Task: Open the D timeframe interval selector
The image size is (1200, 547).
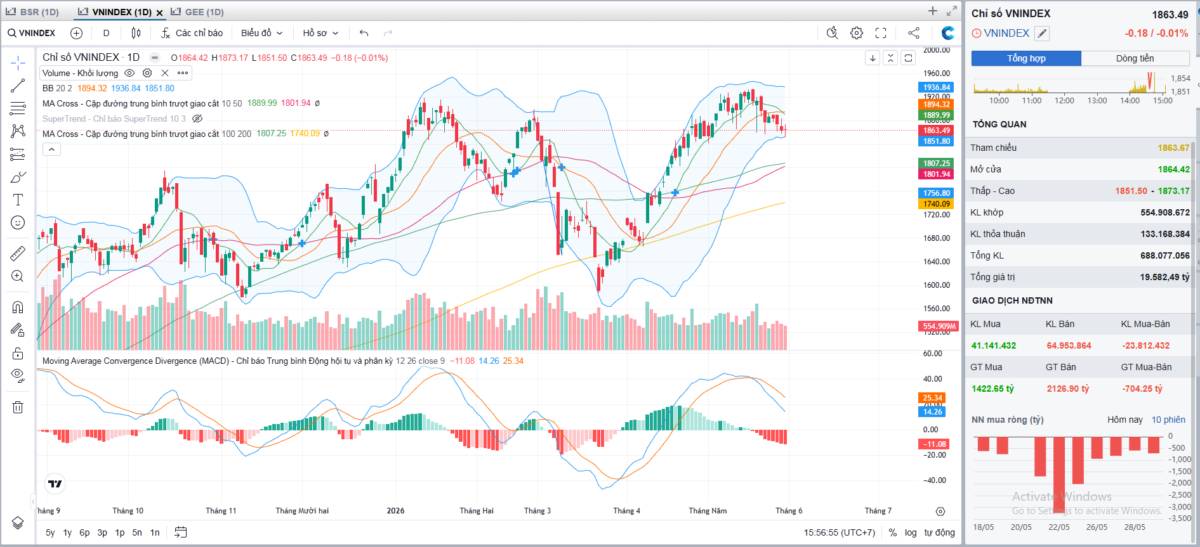Action: 106,32
